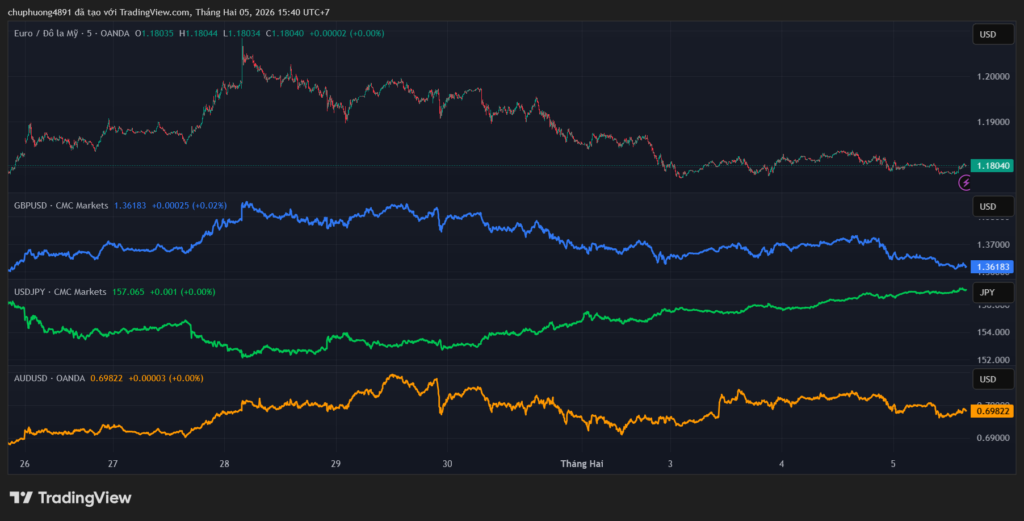This screenshot has height=521, width=1024.
Task: Open the JPY currency selector for the USDJPY pane
Action: [x=987, y=292]
